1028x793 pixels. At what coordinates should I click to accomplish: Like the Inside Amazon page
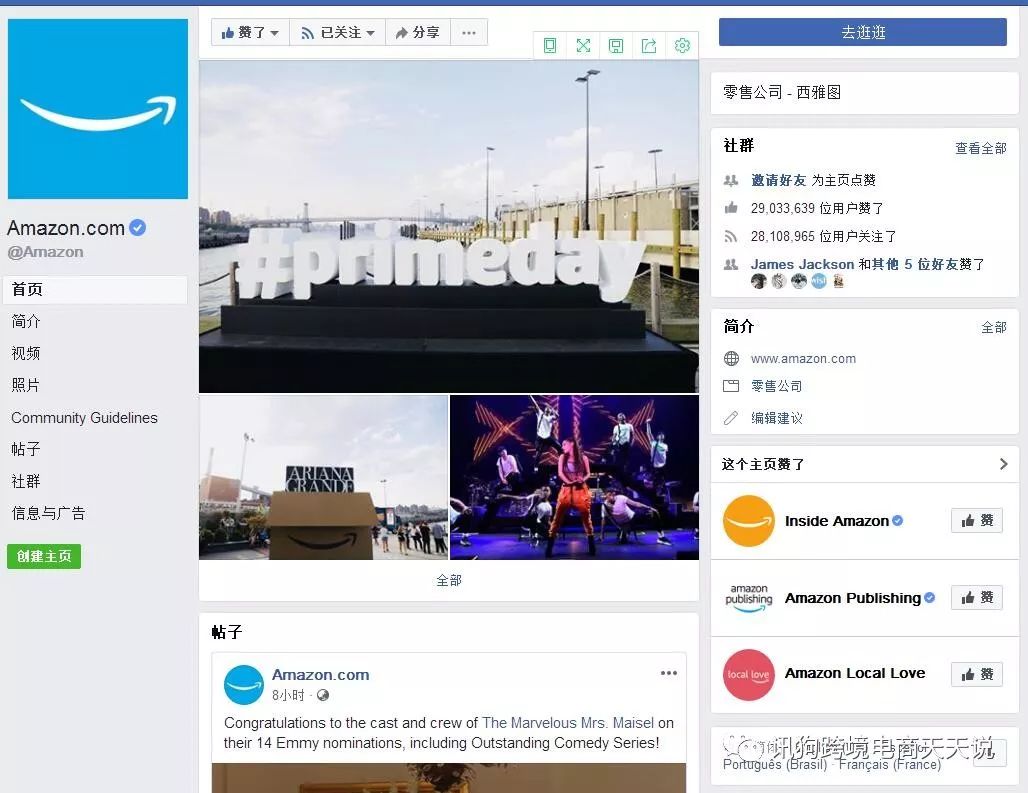977,521
